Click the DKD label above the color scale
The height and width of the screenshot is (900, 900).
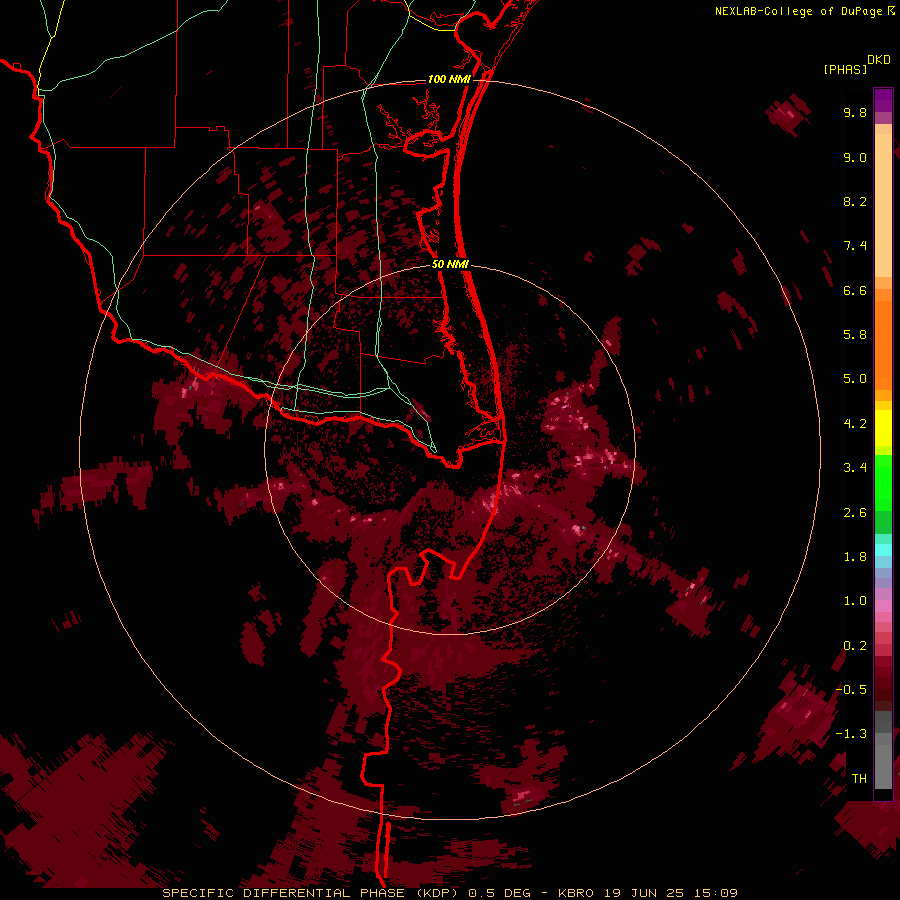pyautogui.click(x=879, y=60)
